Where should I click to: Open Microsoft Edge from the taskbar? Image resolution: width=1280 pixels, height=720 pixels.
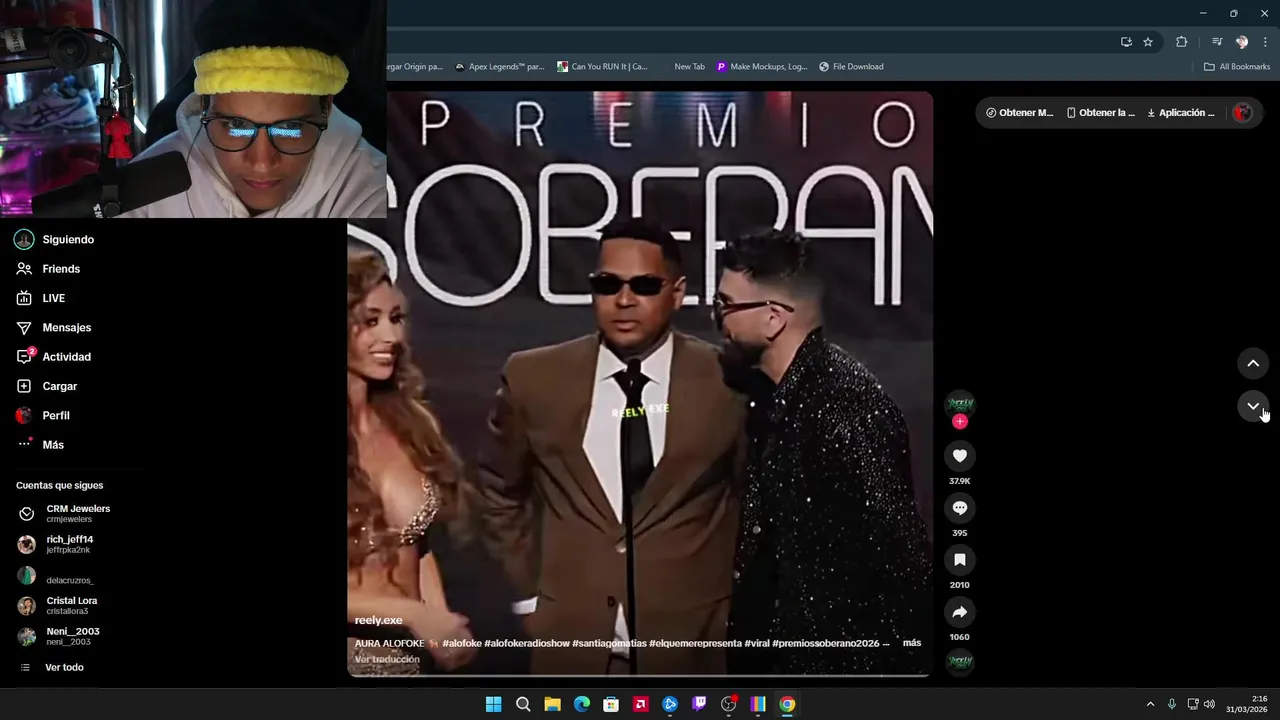[x=582, y=704]
